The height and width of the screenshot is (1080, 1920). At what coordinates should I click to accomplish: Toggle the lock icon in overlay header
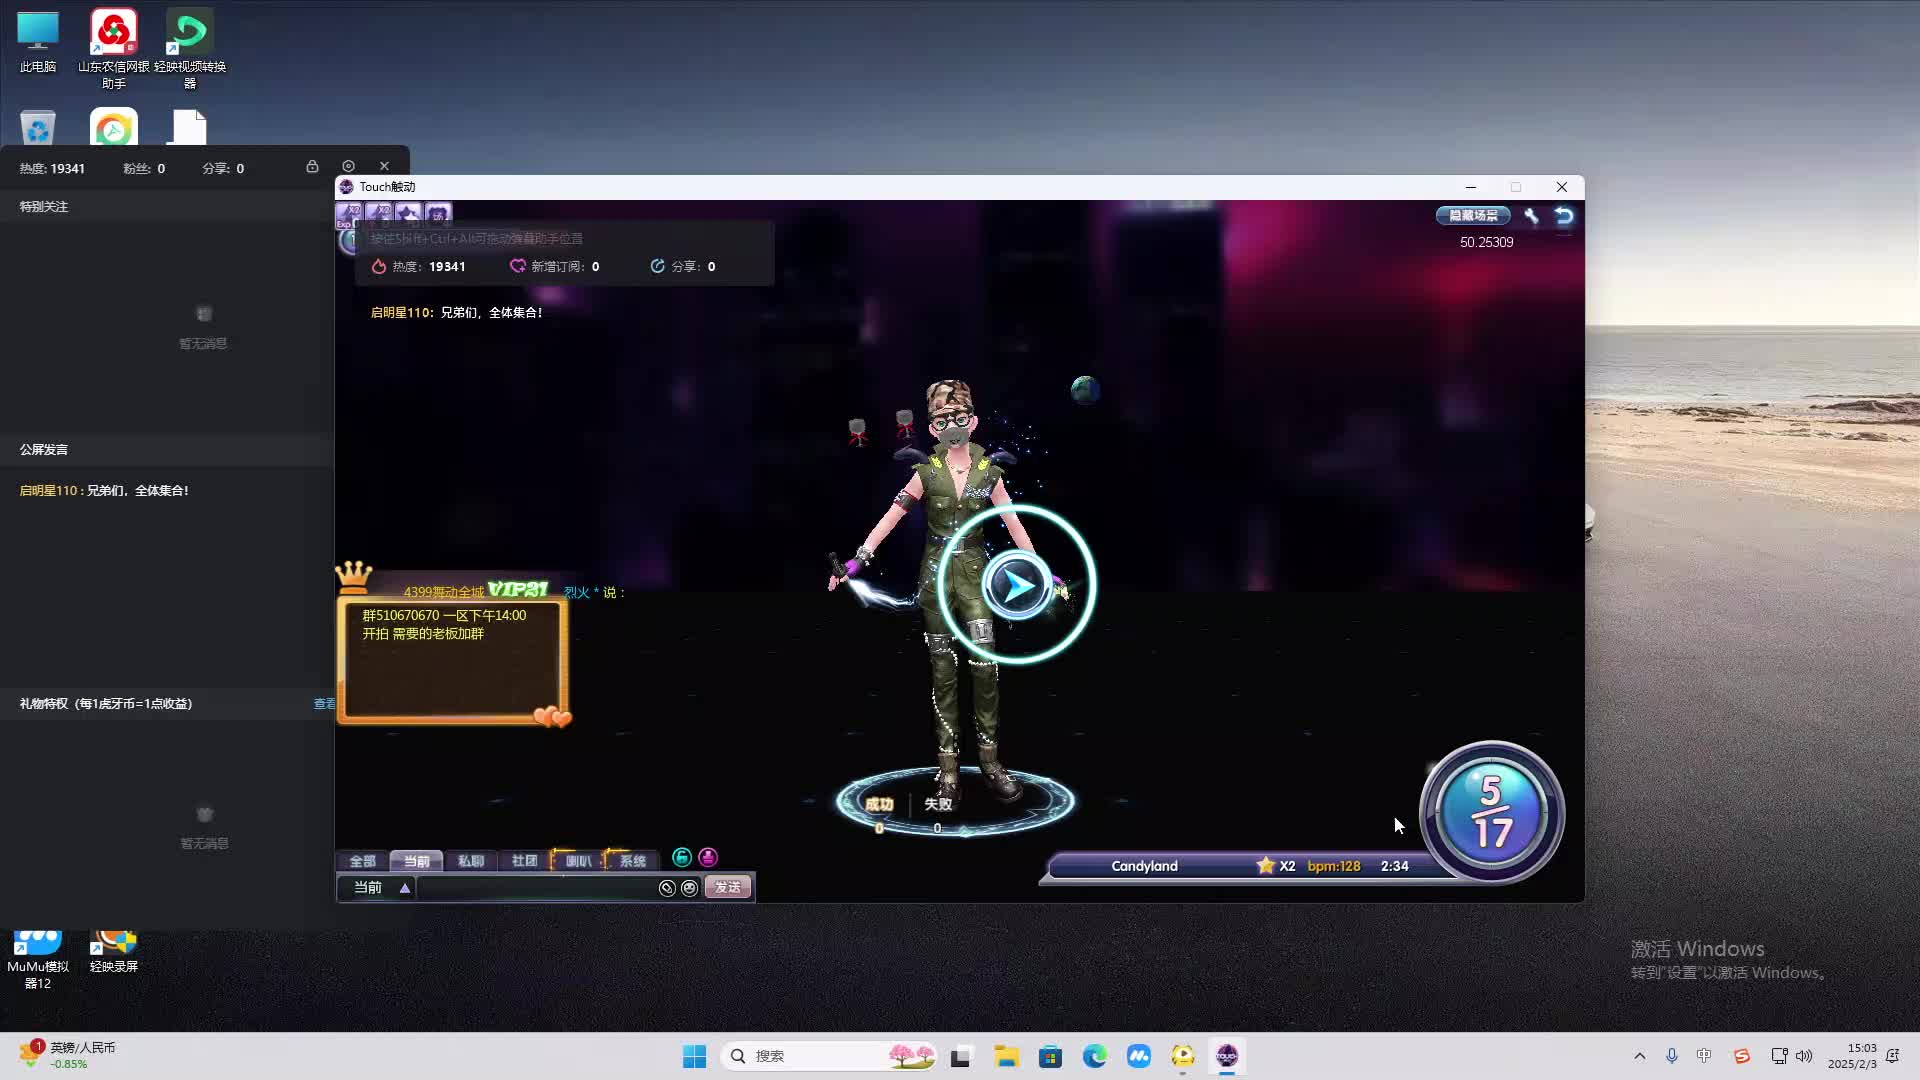point(312,166)
